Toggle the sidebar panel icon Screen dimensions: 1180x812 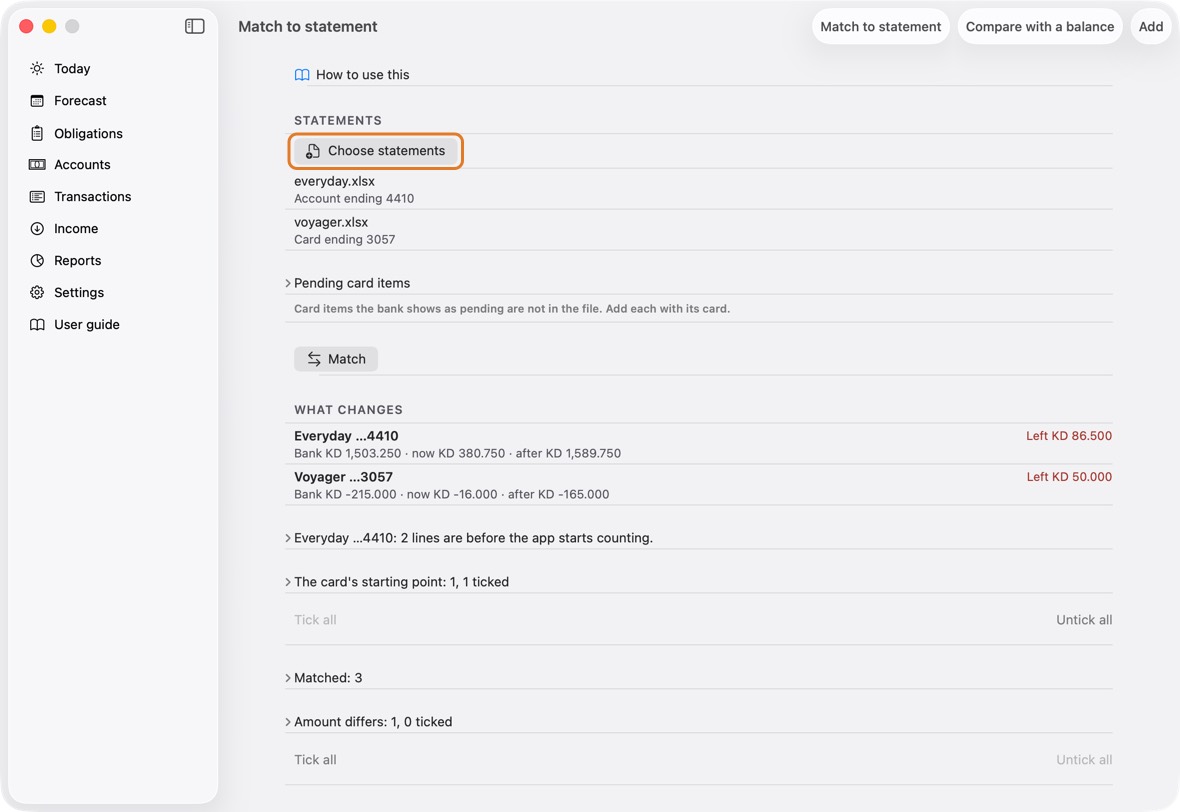(194, 26)
